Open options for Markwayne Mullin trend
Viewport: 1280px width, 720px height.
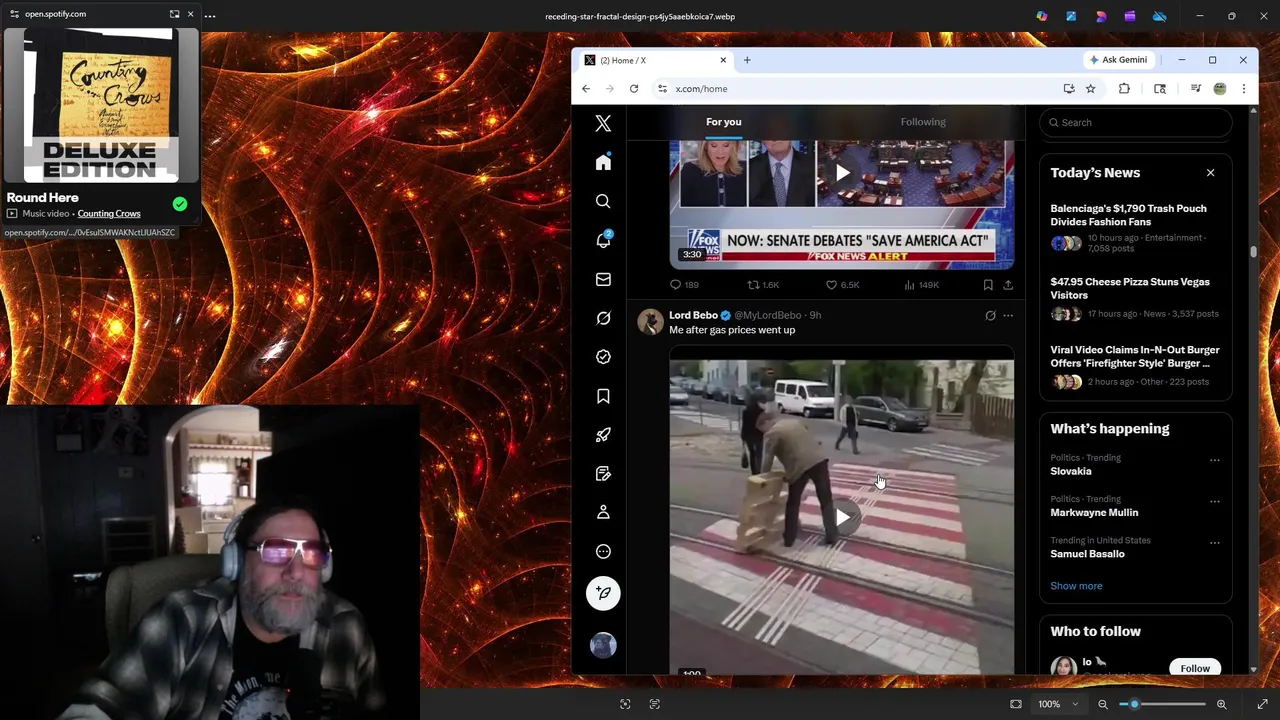click(1215, 501)
